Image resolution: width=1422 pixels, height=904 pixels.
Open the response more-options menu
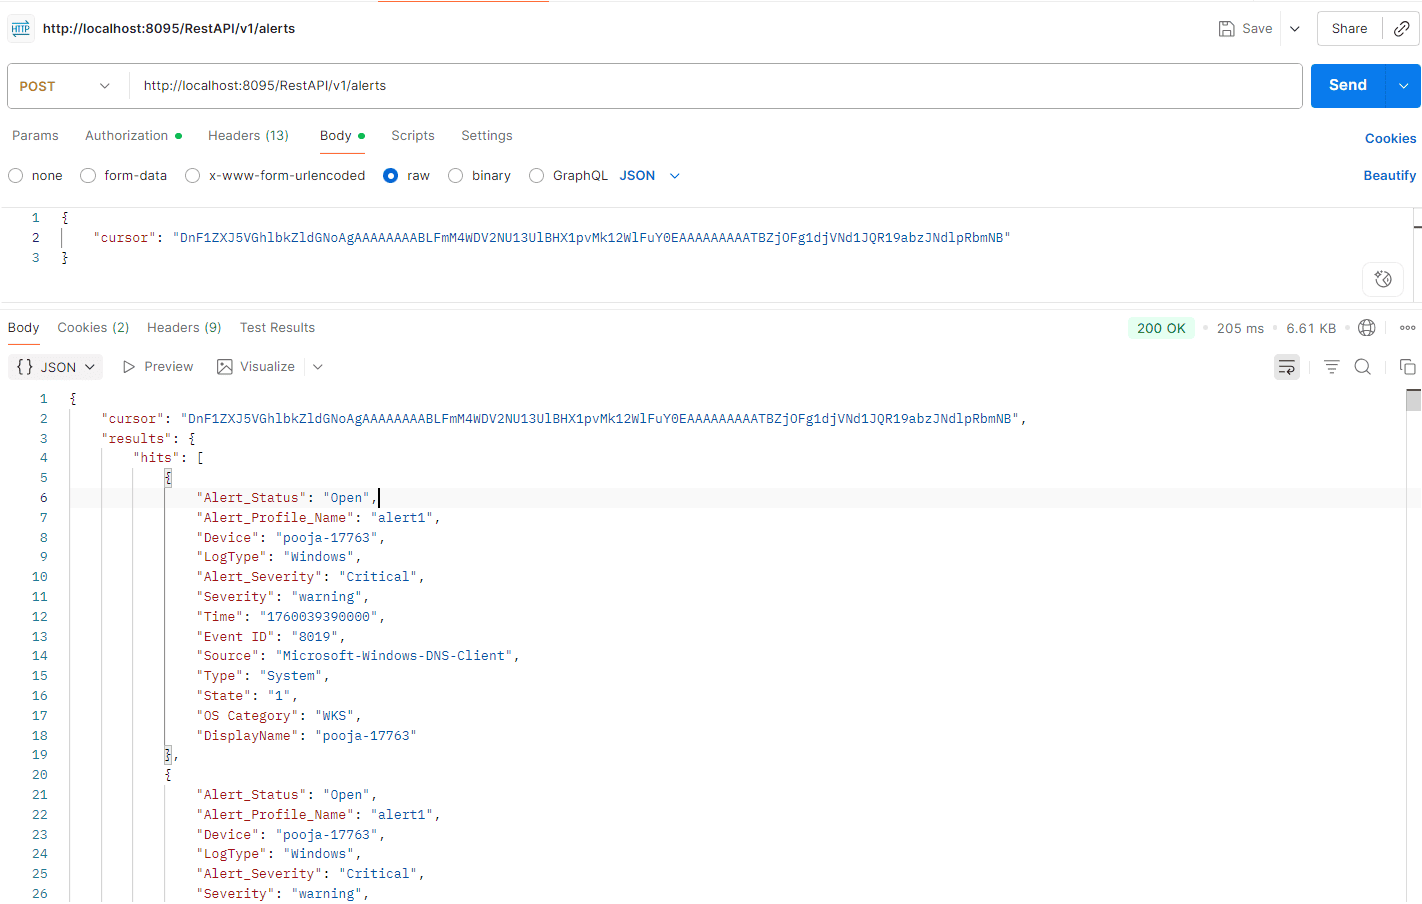click(x=1407, y=327)
